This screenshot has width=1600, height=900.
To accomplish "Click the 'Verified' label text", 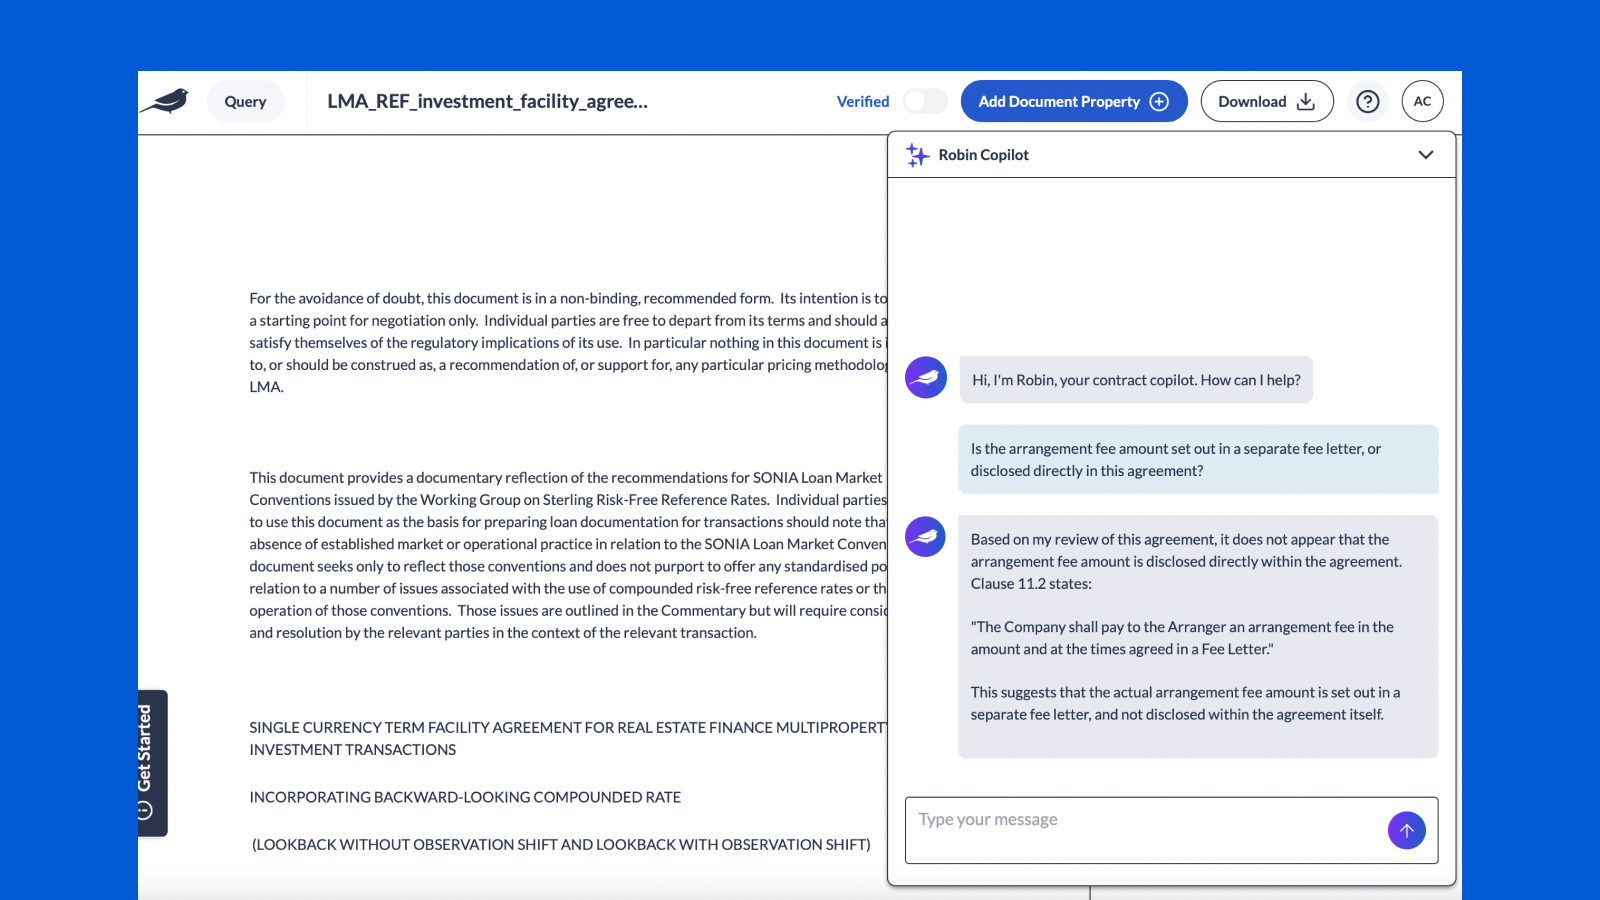I will click(x=863, y=101).
